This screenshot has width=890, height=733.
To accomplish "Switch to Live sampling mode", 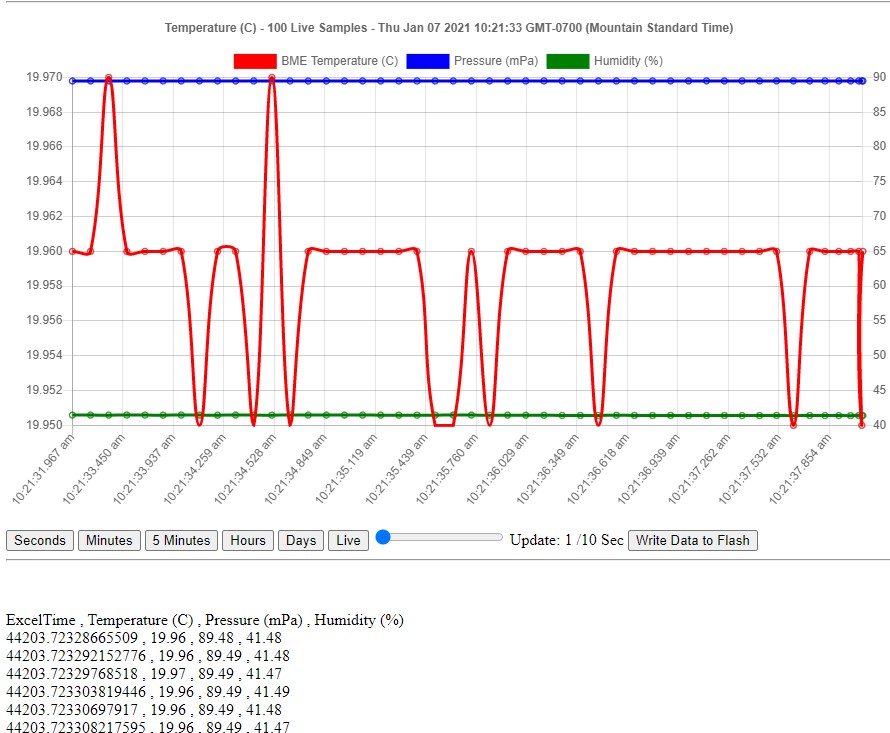I will pyautogui.click(x=348, y=540).
